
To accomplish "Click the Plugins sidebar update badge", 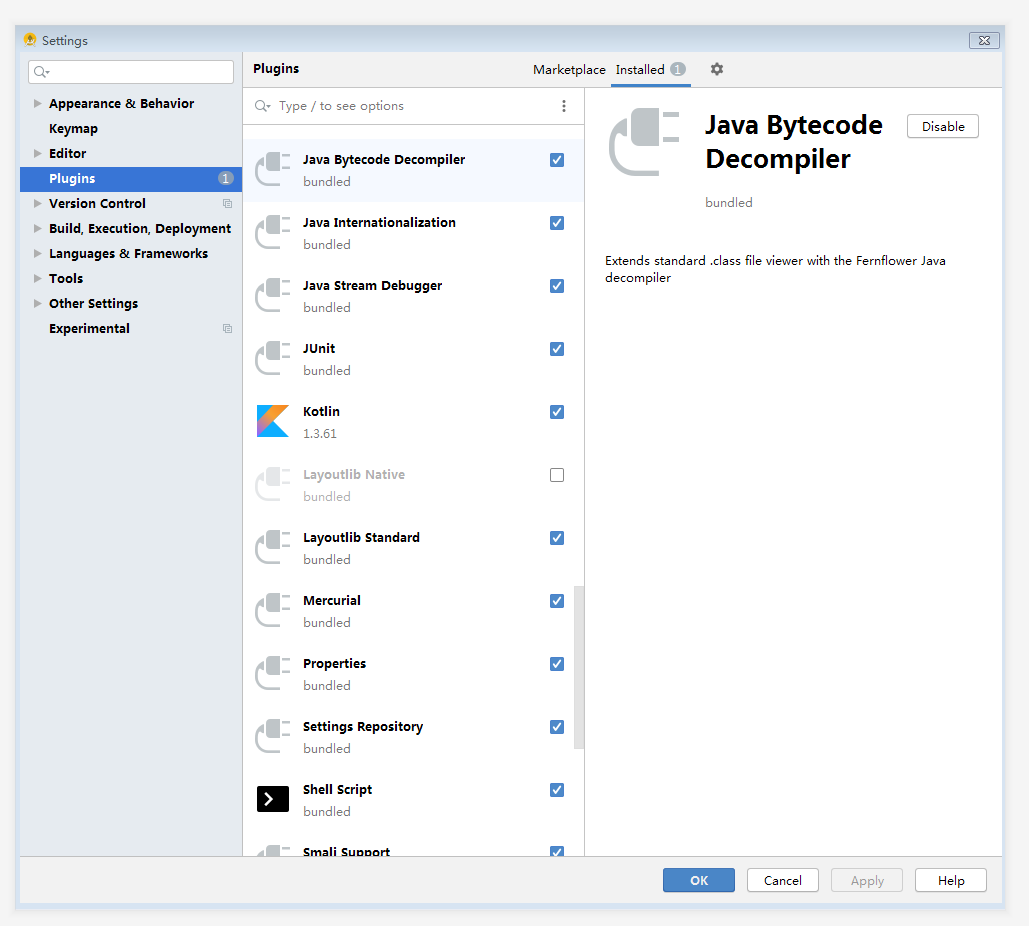I will (225, 179).
